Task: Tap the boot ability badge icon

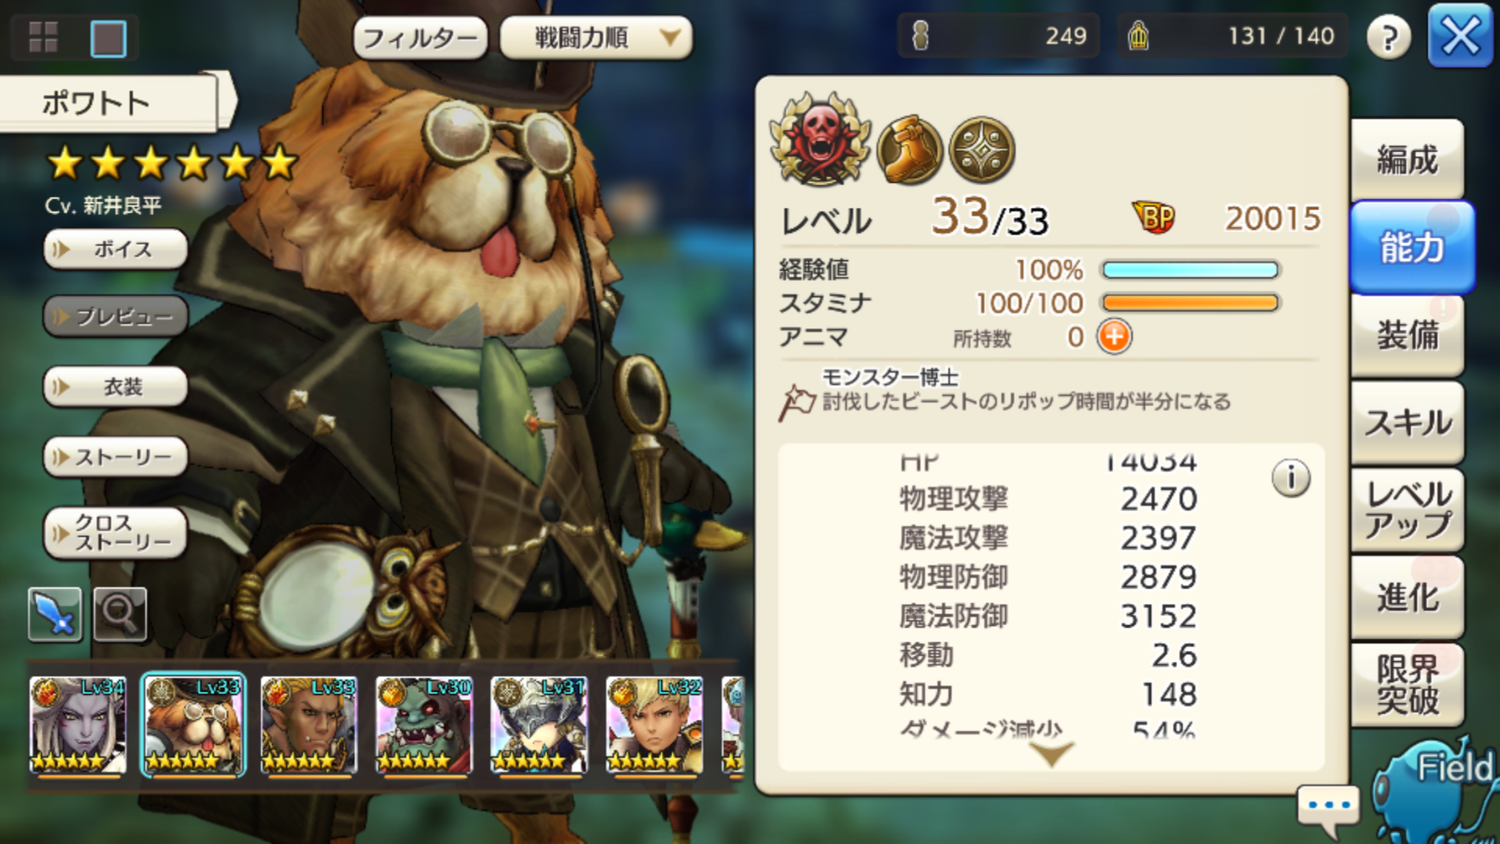Action: 910,150
